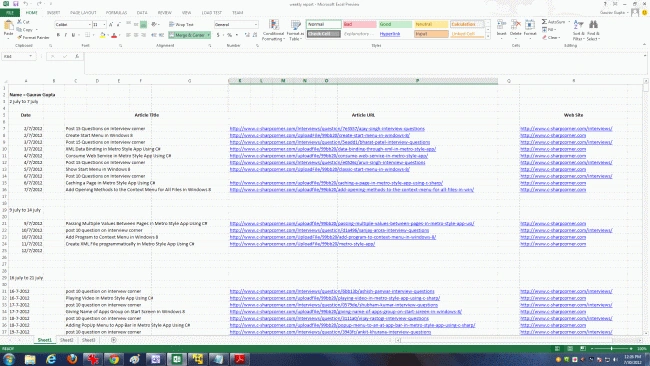This screenshot has height=366, width=650.
Task: Toggle Wrap Text
Action: (181, 25)
